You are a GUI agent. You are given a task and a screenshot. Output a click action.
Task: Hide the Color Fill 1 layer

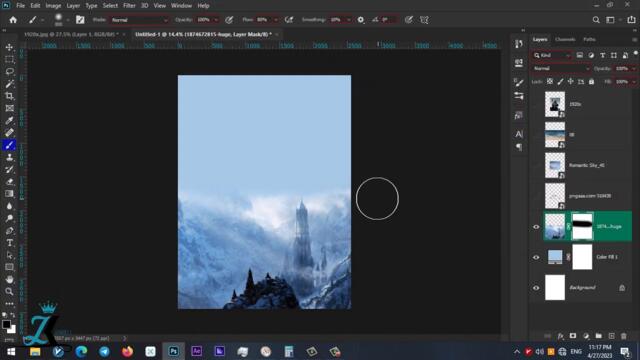[536, 258]
